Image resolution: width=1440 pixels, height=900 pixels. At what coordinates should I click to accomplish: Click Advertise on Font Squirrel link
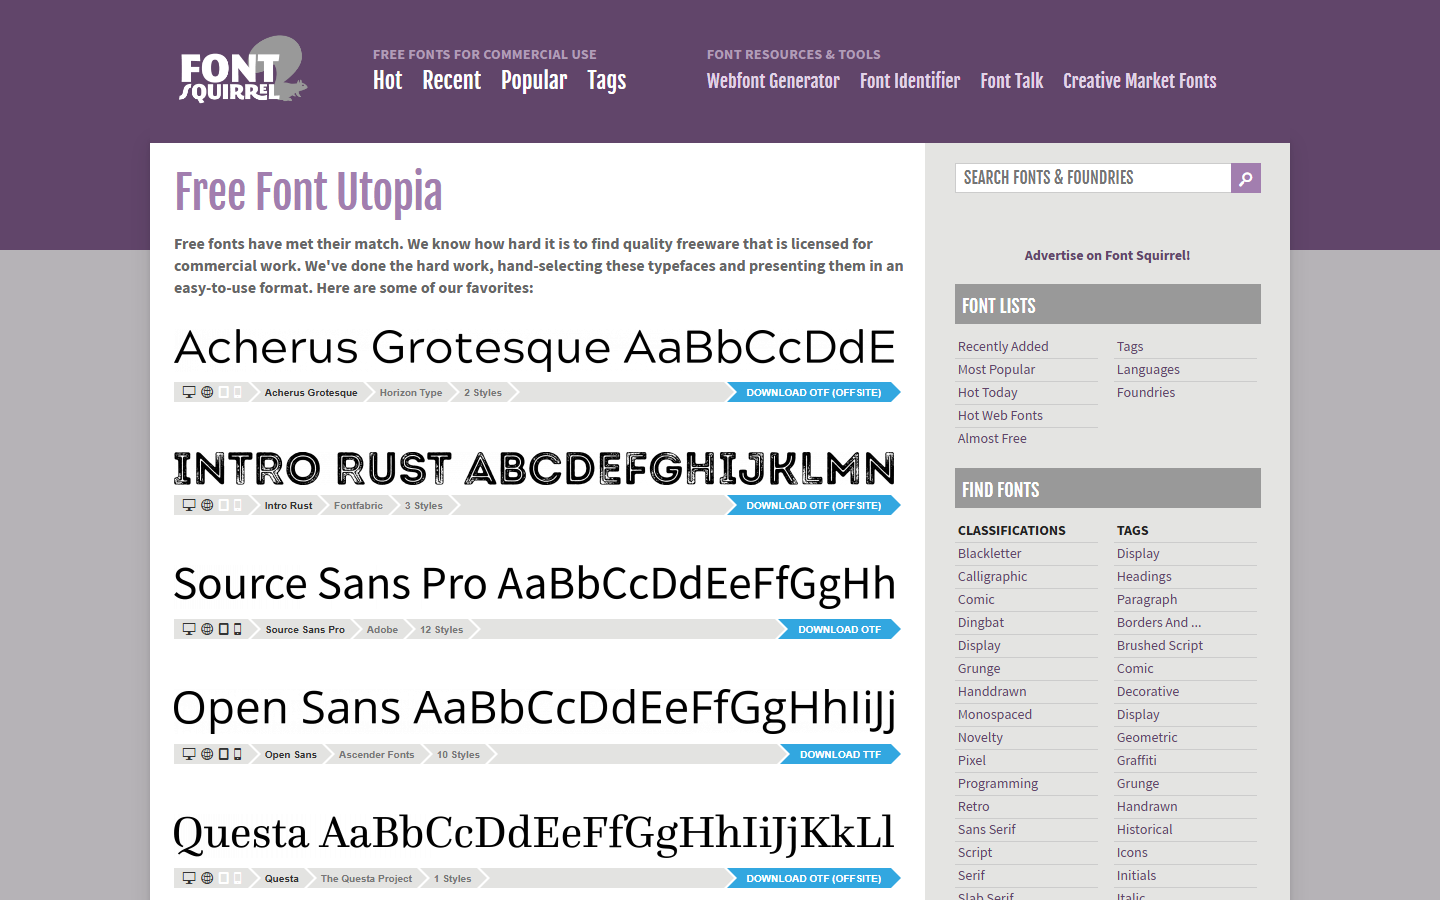pos(1107,255)
